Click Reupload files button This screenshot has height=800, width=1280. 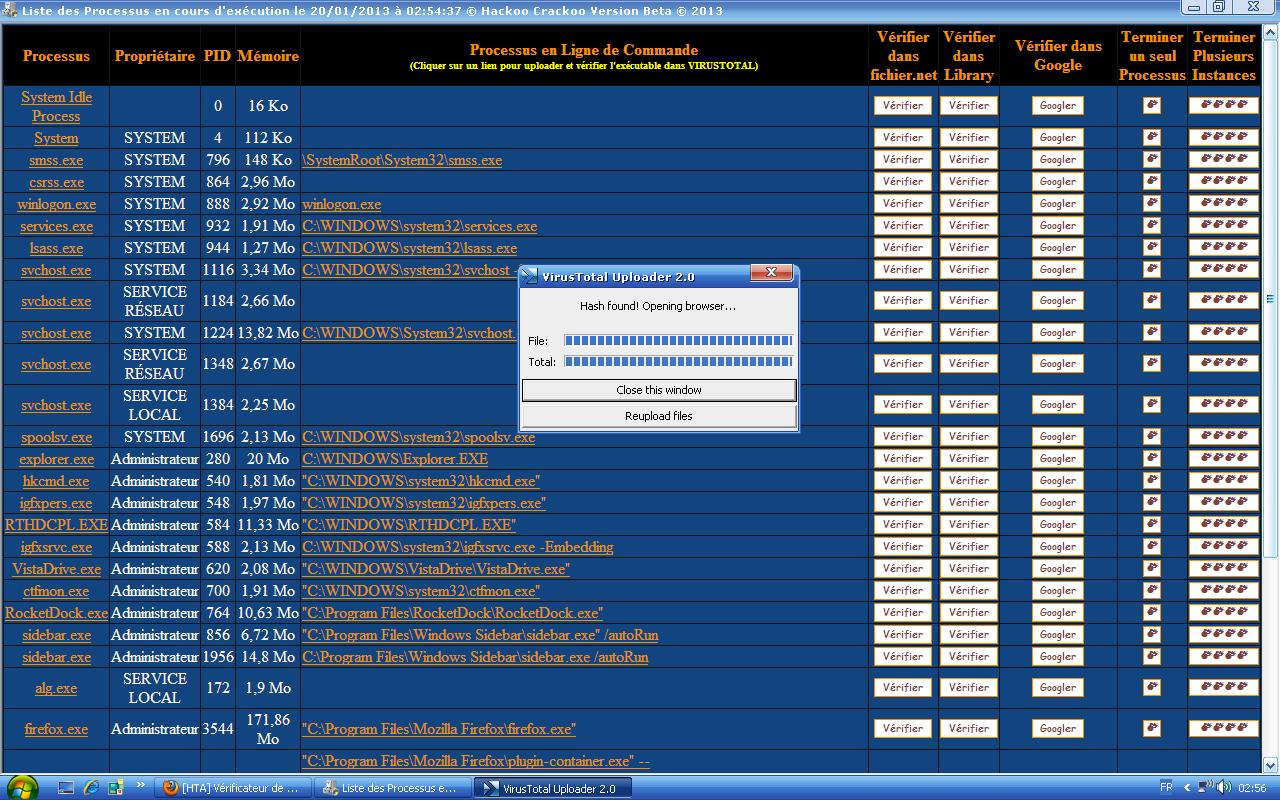click(x=658, y=416)
